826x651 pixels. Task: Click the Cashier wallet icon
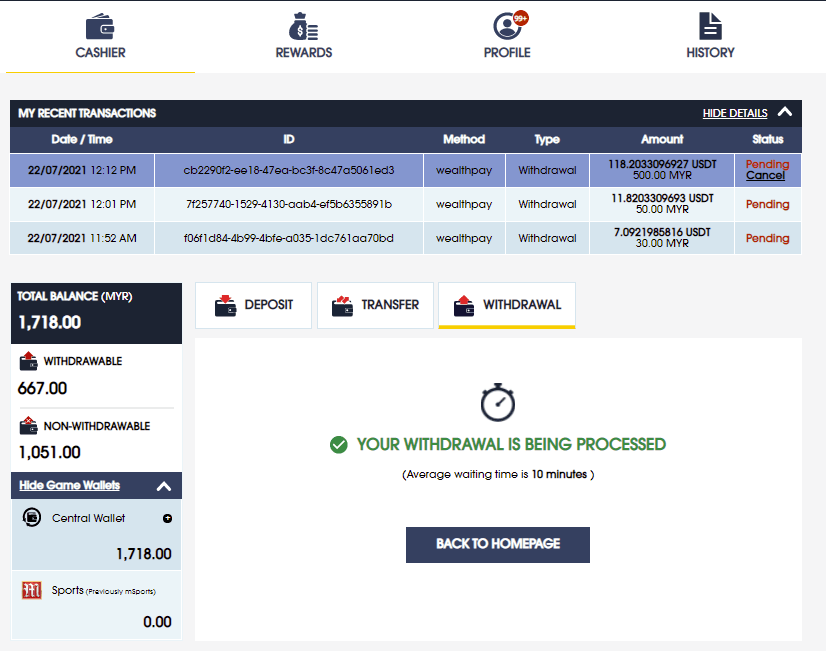point(100,26)
